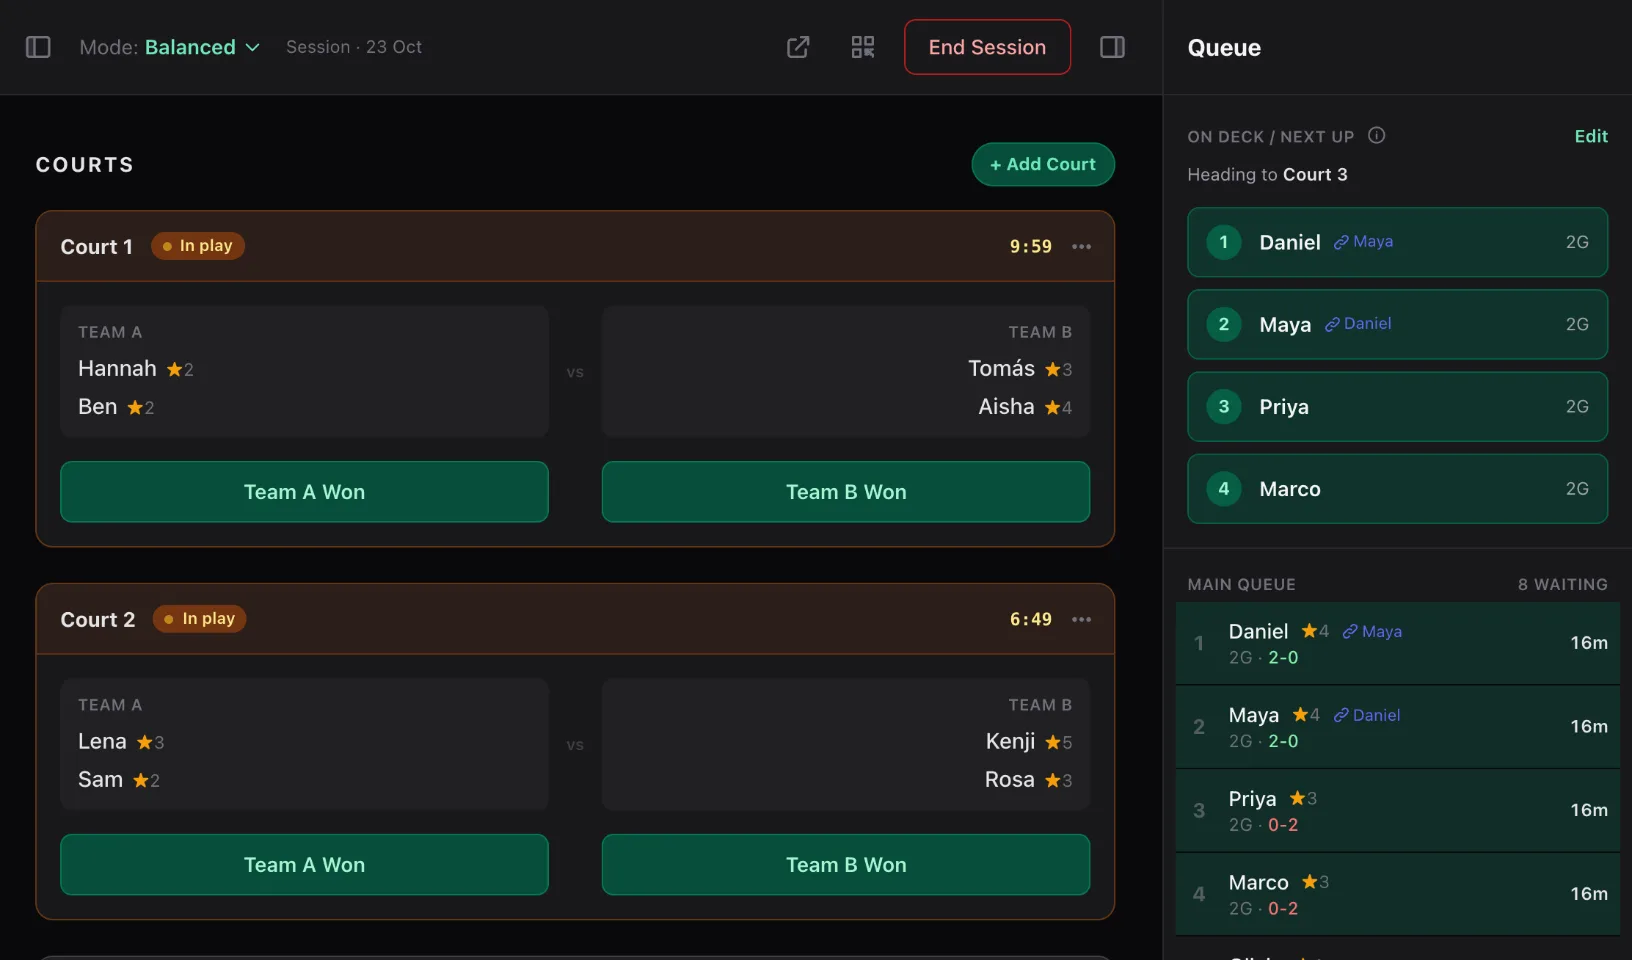
Task: Click Court 2 timer 6:49
Action: (1031, 619)
